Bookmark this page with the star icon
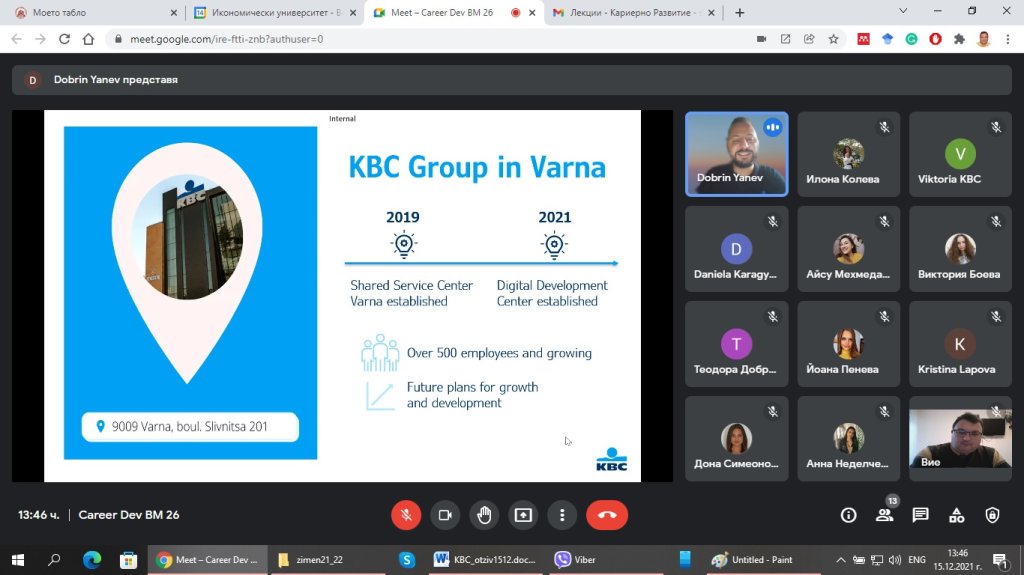This screenshot has width=1024, height=575. click(x=834, y=39)
